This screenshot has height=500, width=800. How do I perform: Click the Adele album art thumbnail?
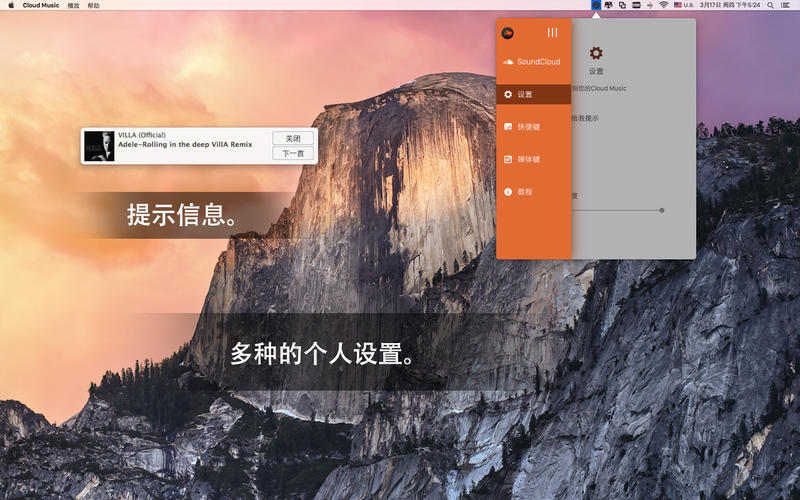click(x=99, y=146)
